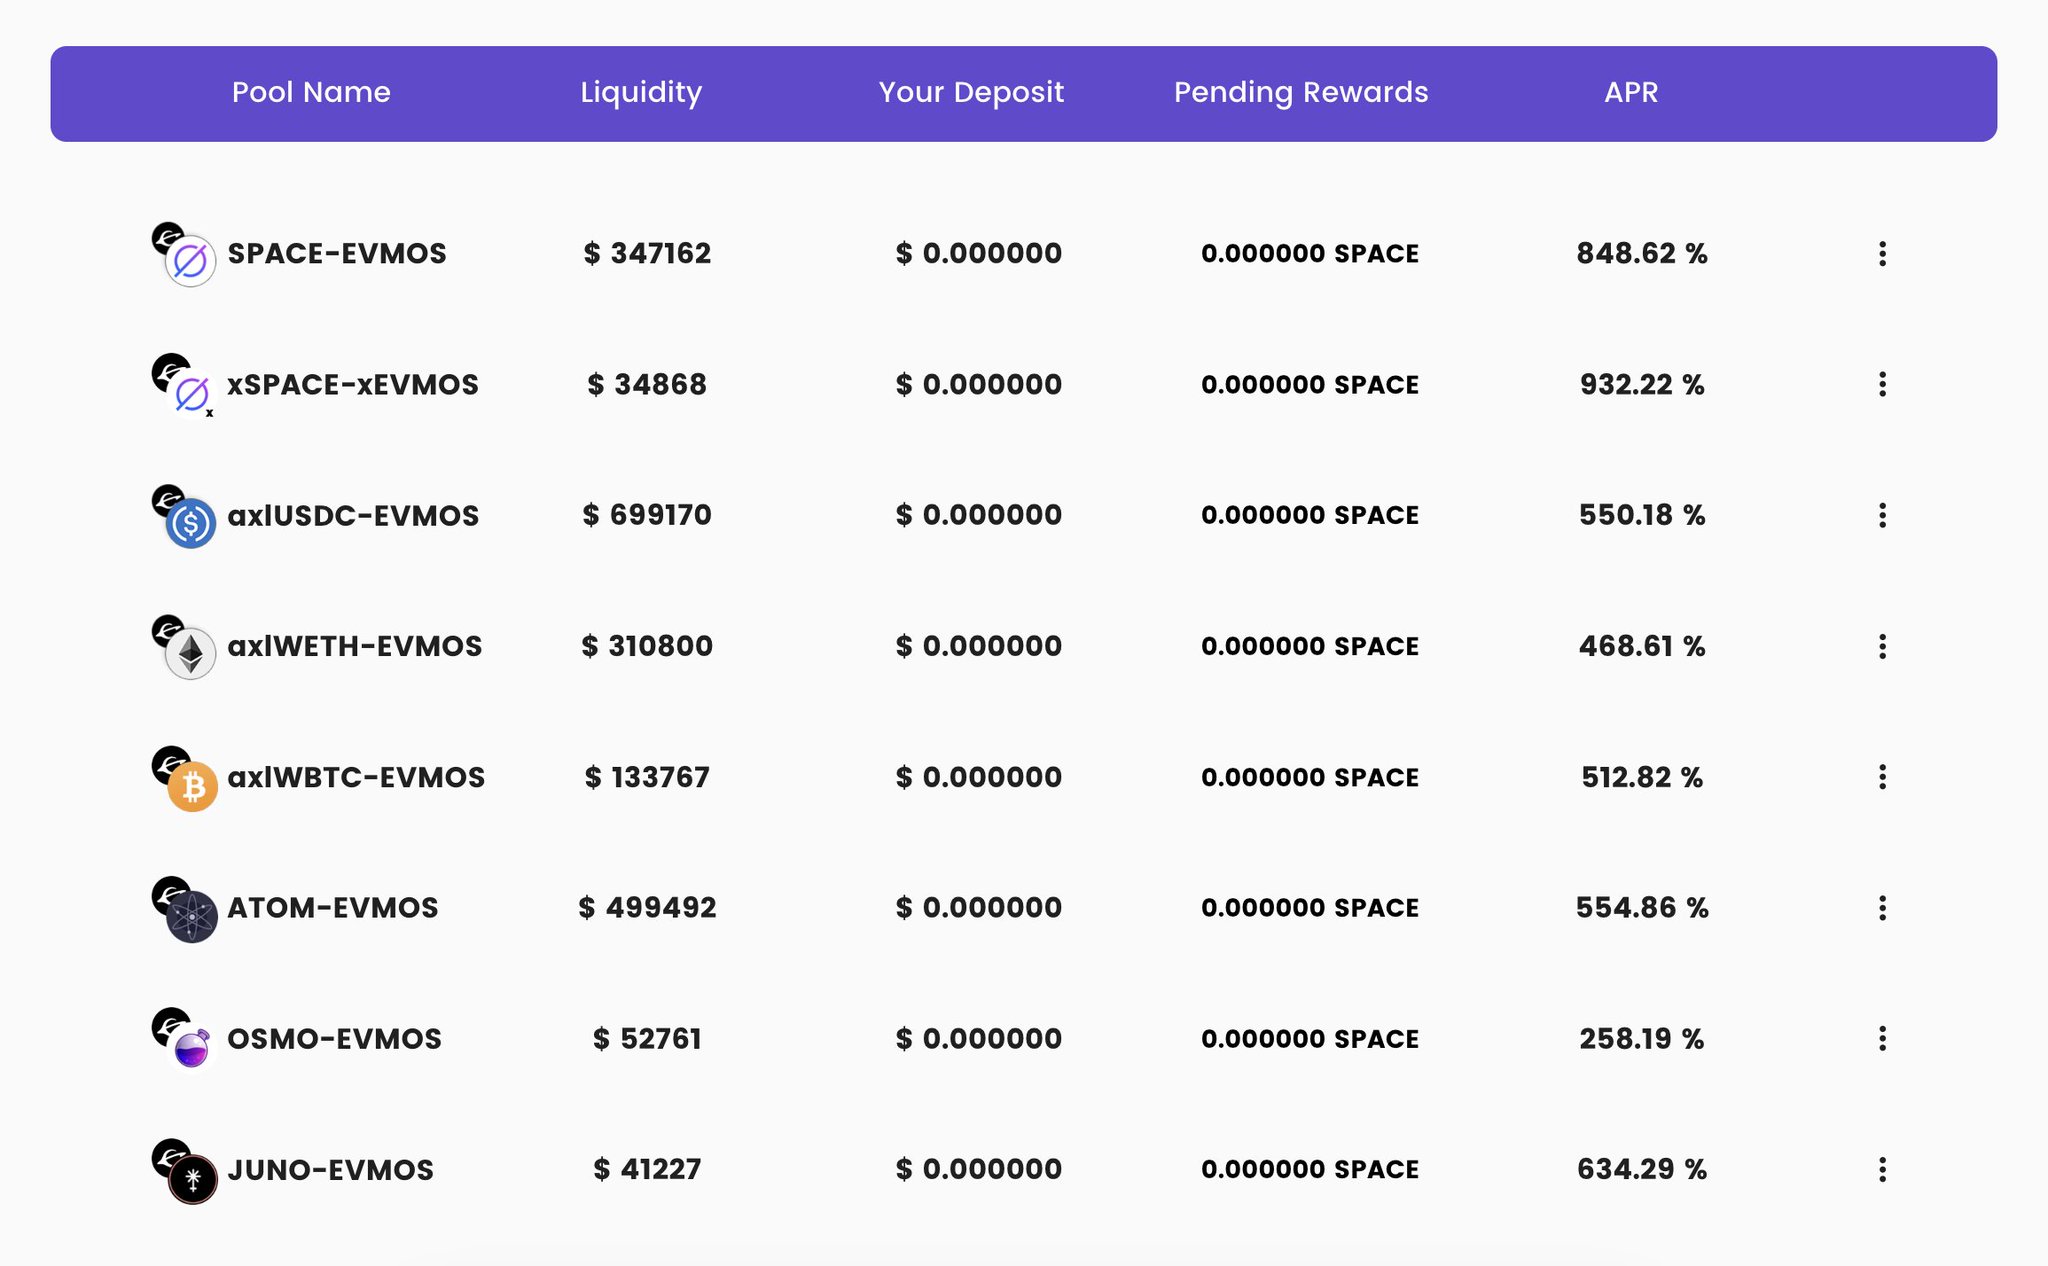Expand options for axlUSDC-EVMOS row

tap(1882, 516)
